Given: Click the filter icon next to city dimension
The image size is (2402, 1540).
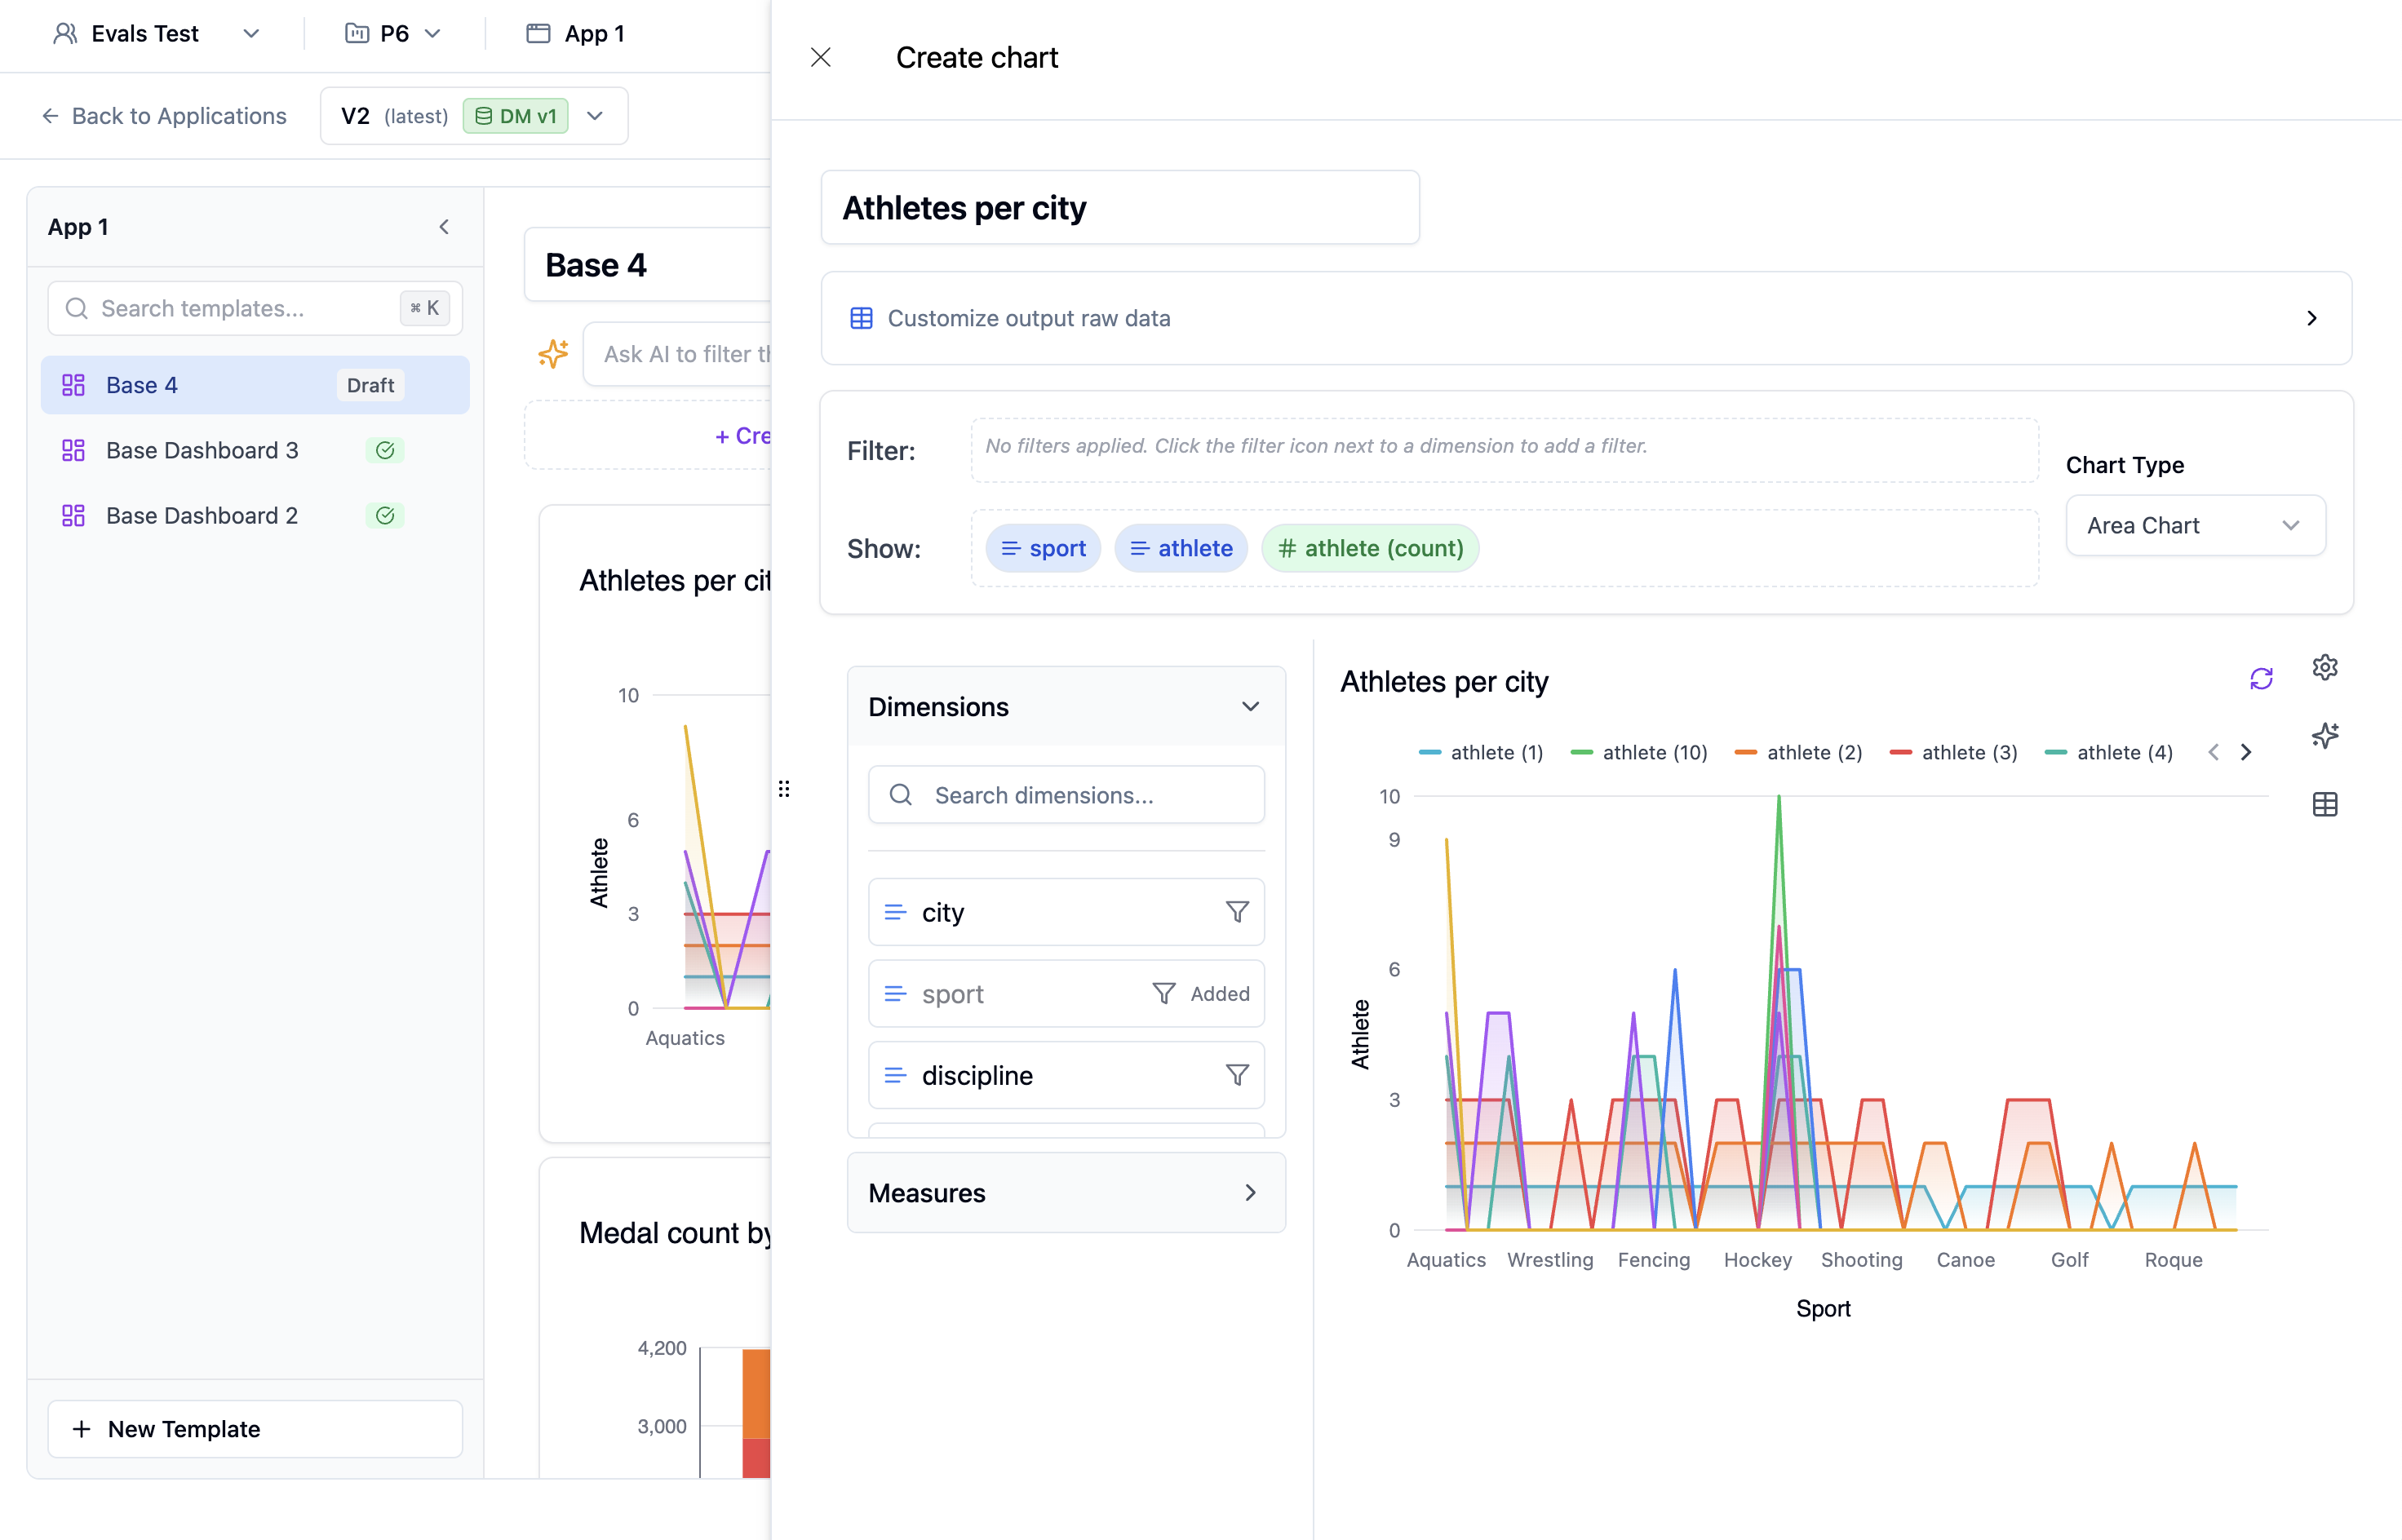Looking at the screenshot, I should (1237, 912).
